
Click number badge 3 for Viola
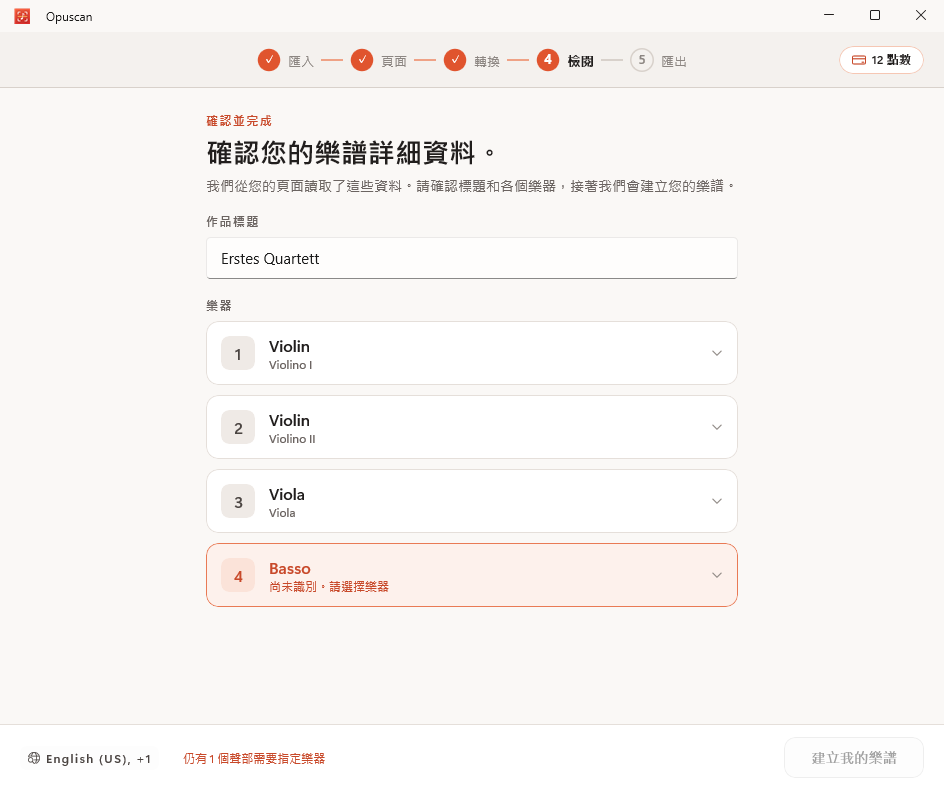[238, 502]
